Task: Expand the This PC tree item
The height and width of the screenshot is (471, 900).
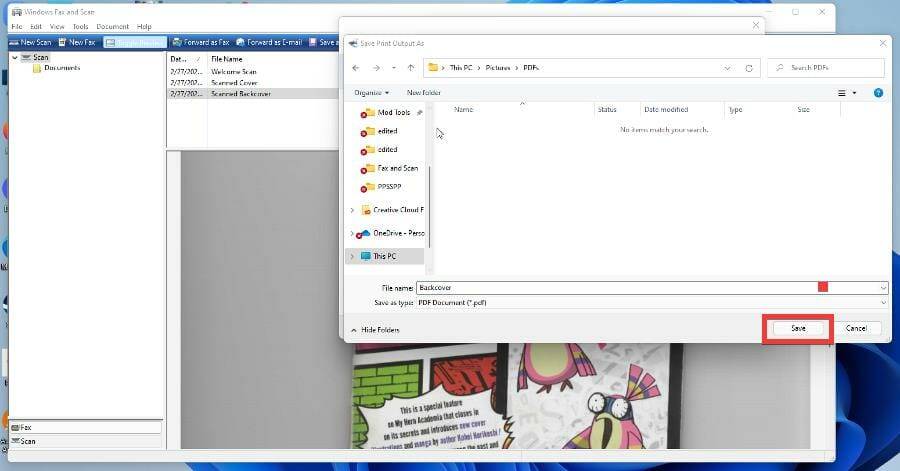Action: [x=352, y=256]
